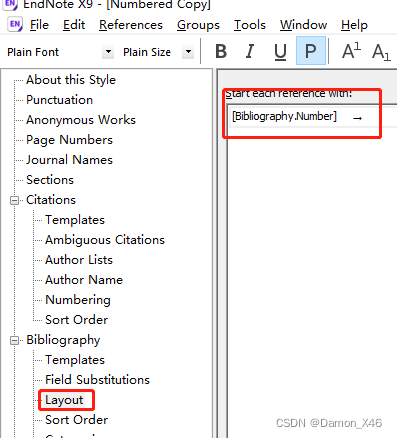Open Numbering under Citations

pos(78,300)
